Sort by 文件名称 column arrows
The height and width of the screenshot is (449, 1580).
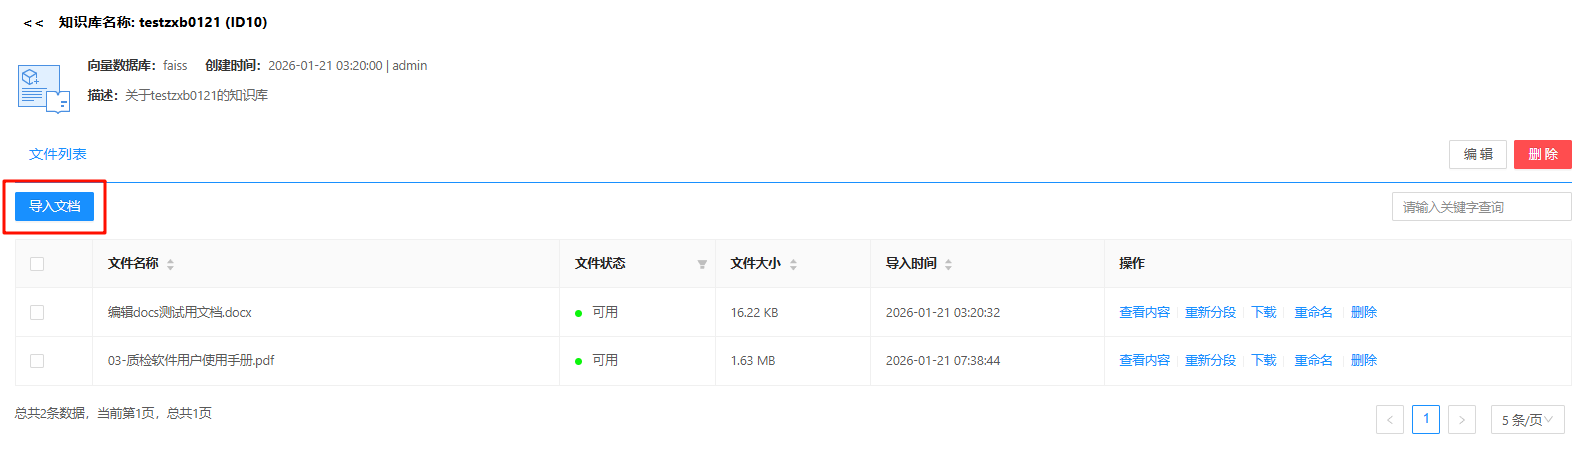[x=171, y=264]
